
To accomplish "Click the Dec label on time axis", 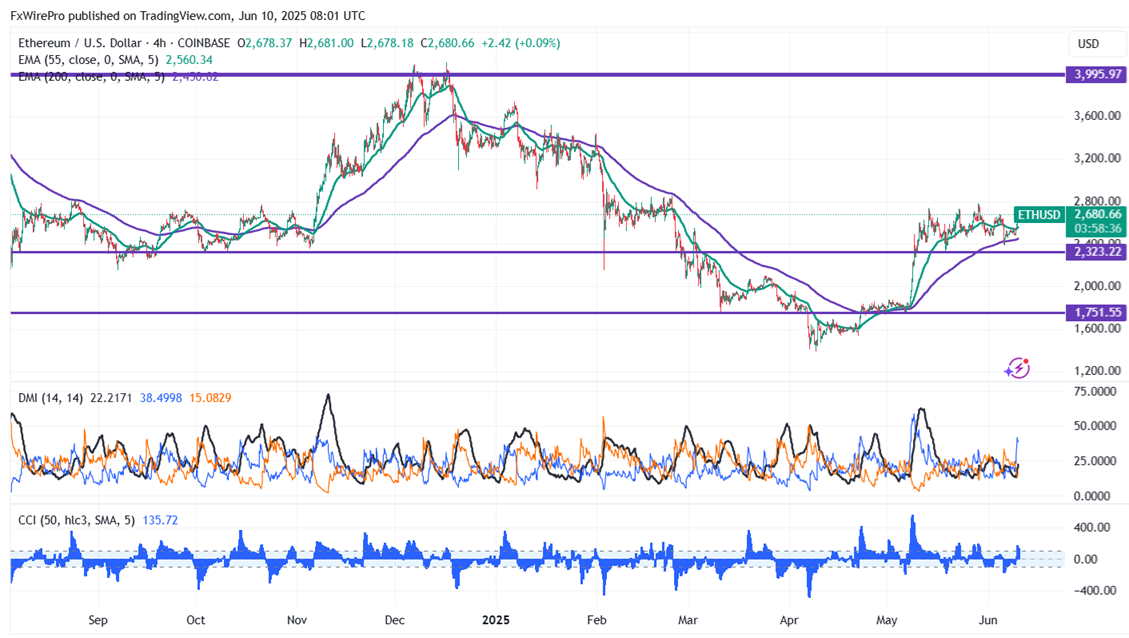I will pyautogui.click(x=395, y=620).
